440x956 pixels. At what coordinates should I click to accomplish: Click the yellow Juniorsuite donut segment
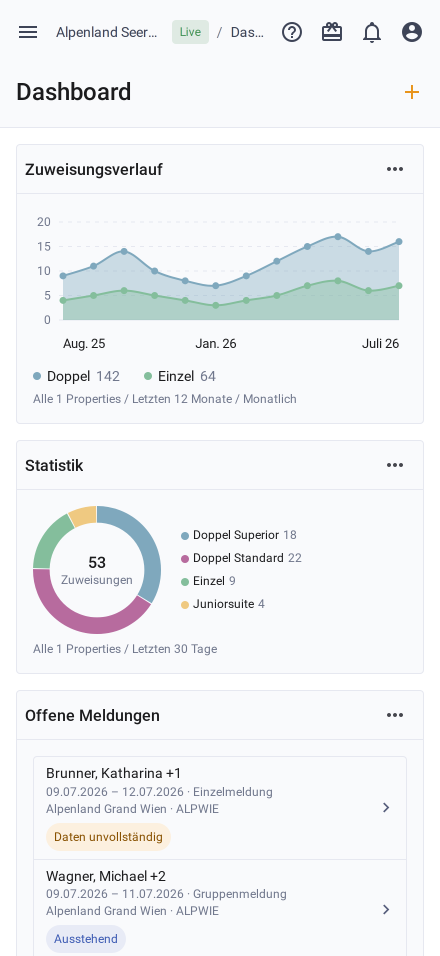coord(84,515)
